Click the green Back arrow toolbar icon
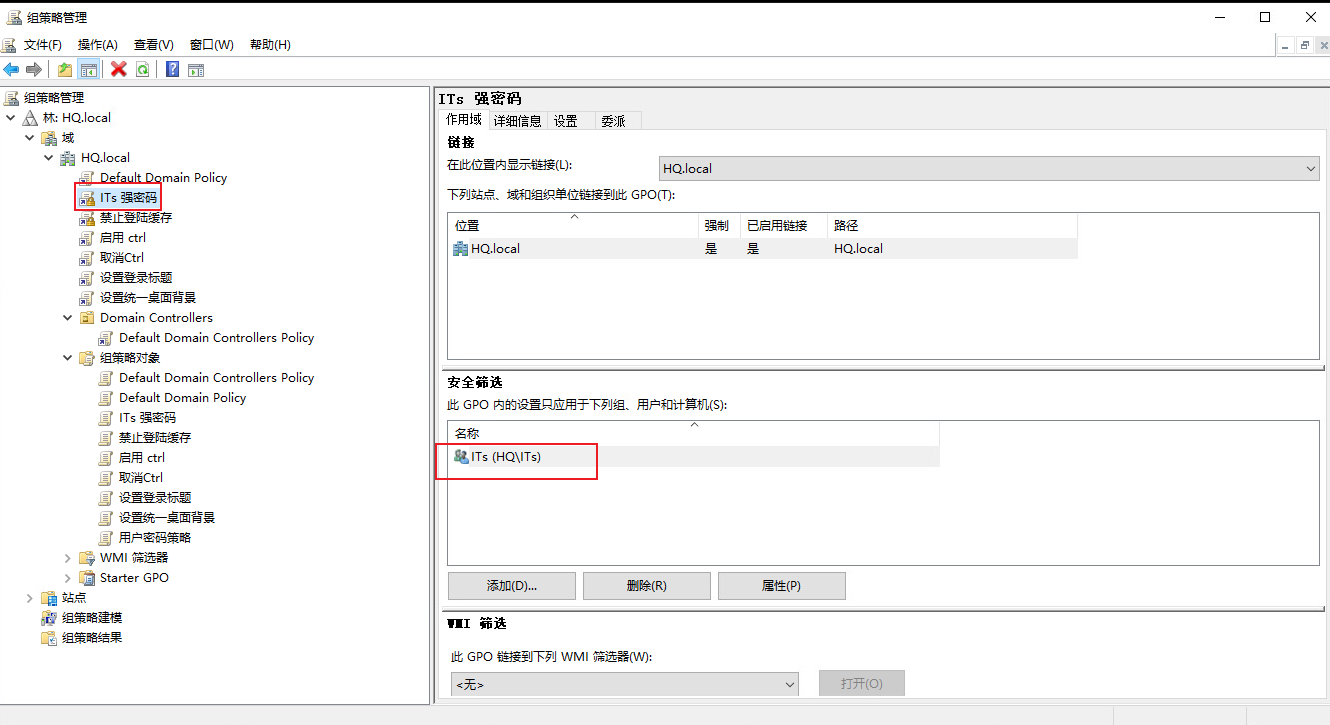The height and width of the screenshot is (725, 1330). coord(11,69)
